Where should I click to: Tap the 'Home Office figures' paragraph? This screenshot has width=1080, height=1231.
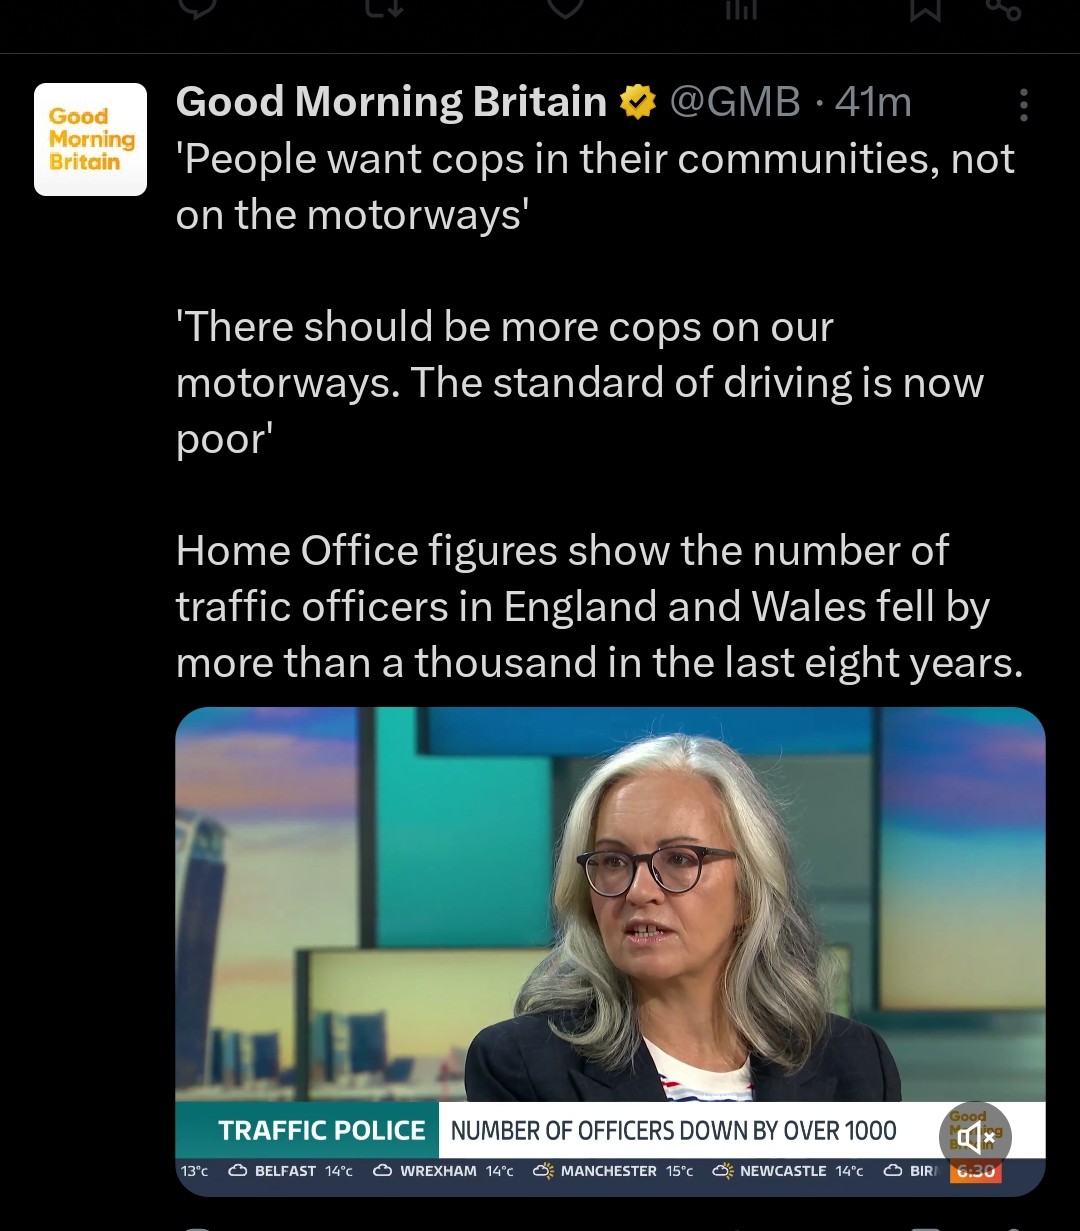point(600,607)
